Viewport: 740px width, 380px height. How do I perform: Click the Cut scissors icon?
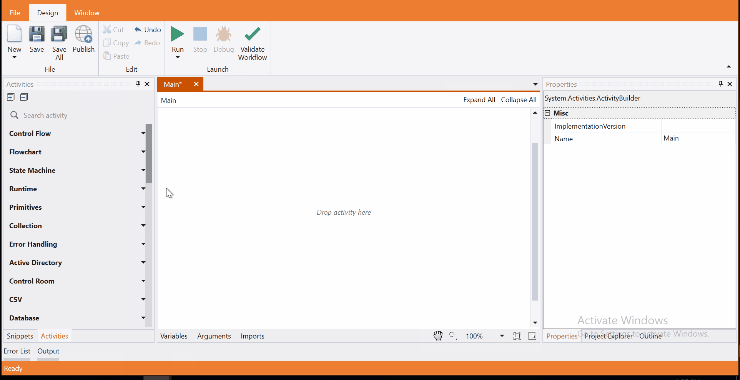tap(107, 29)
